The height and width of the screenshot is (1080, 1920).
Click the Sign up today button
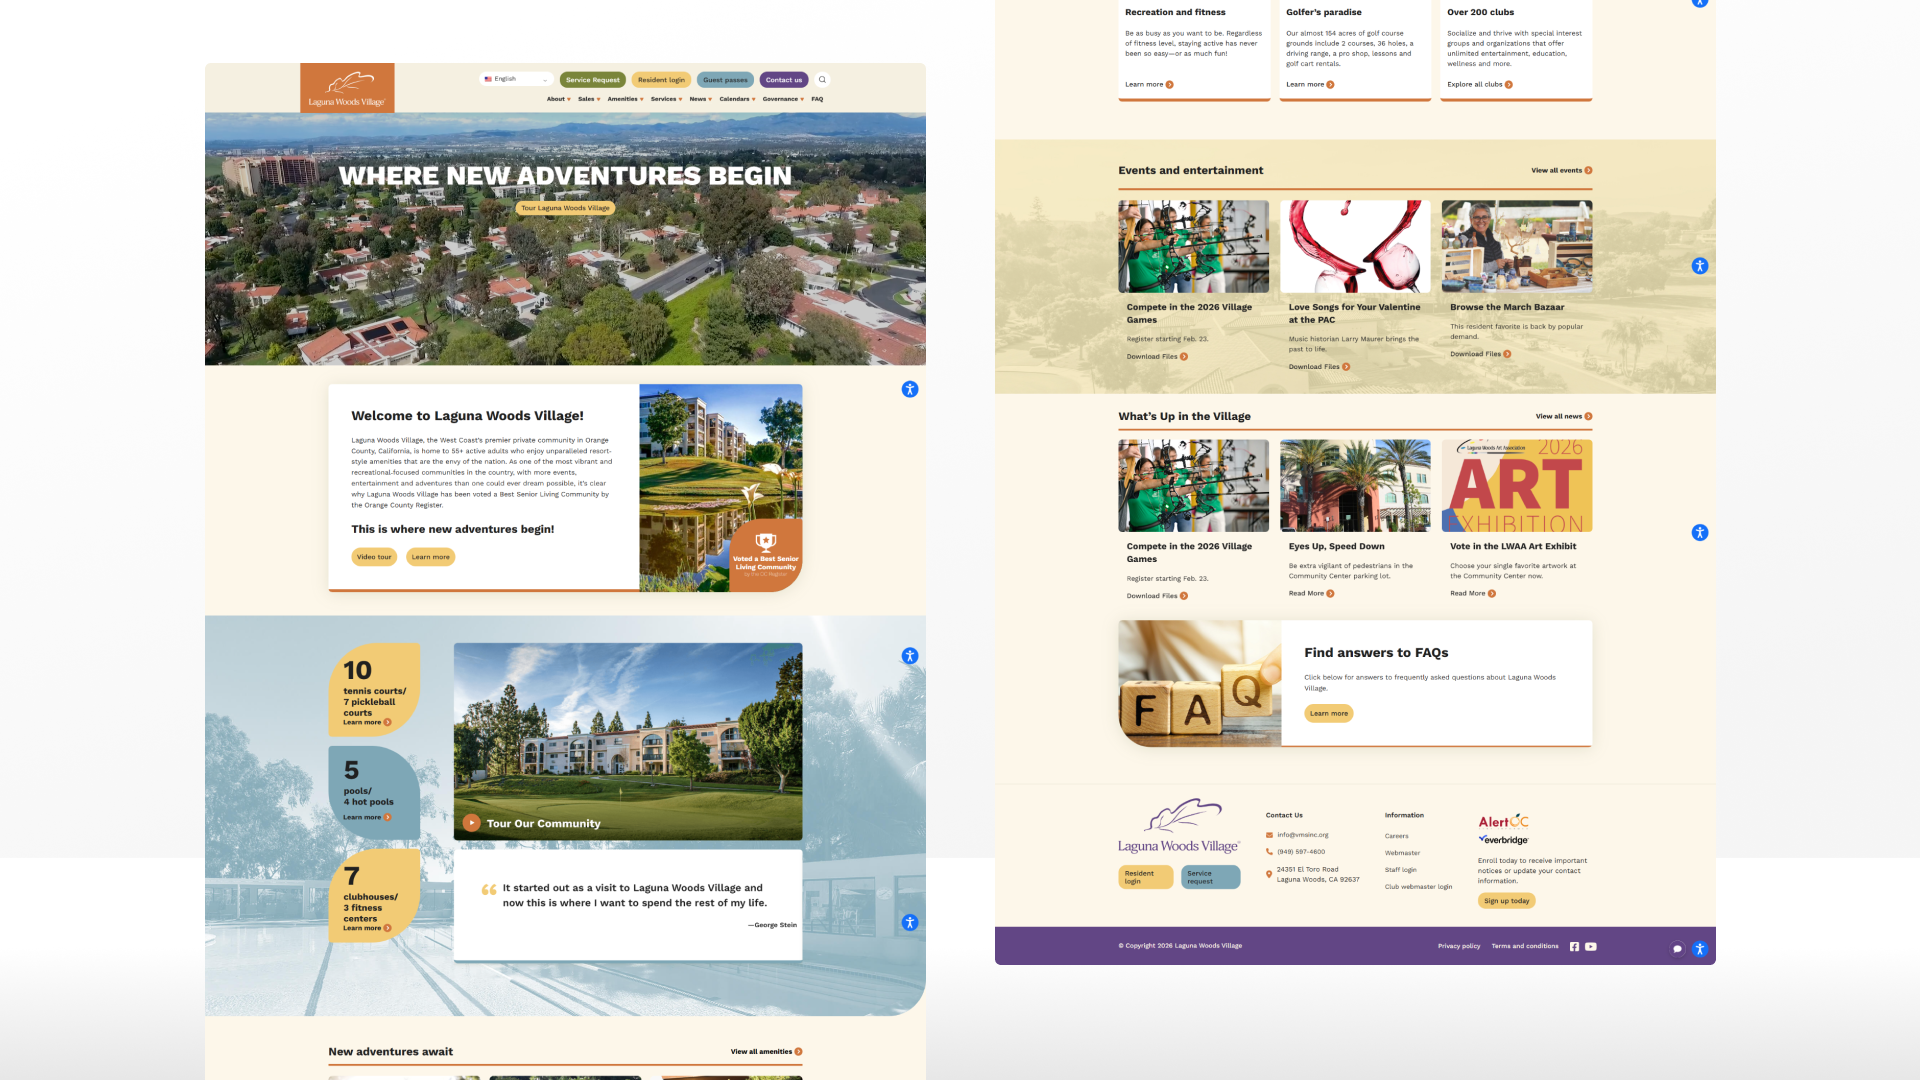(x=1506, y=901)
